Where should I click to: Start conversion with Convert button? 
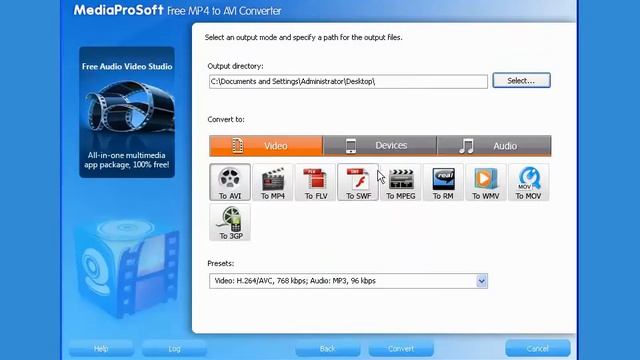401,349
